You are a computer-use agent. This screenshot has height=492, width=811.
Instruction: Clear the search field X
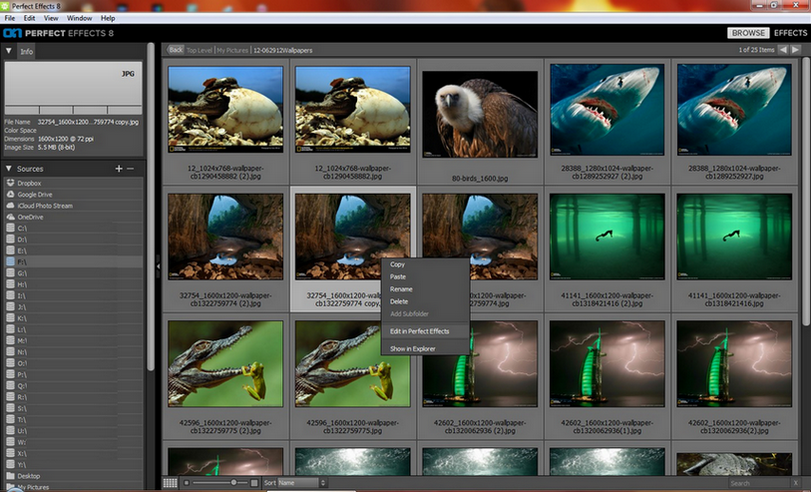click(x=796, y=483)
